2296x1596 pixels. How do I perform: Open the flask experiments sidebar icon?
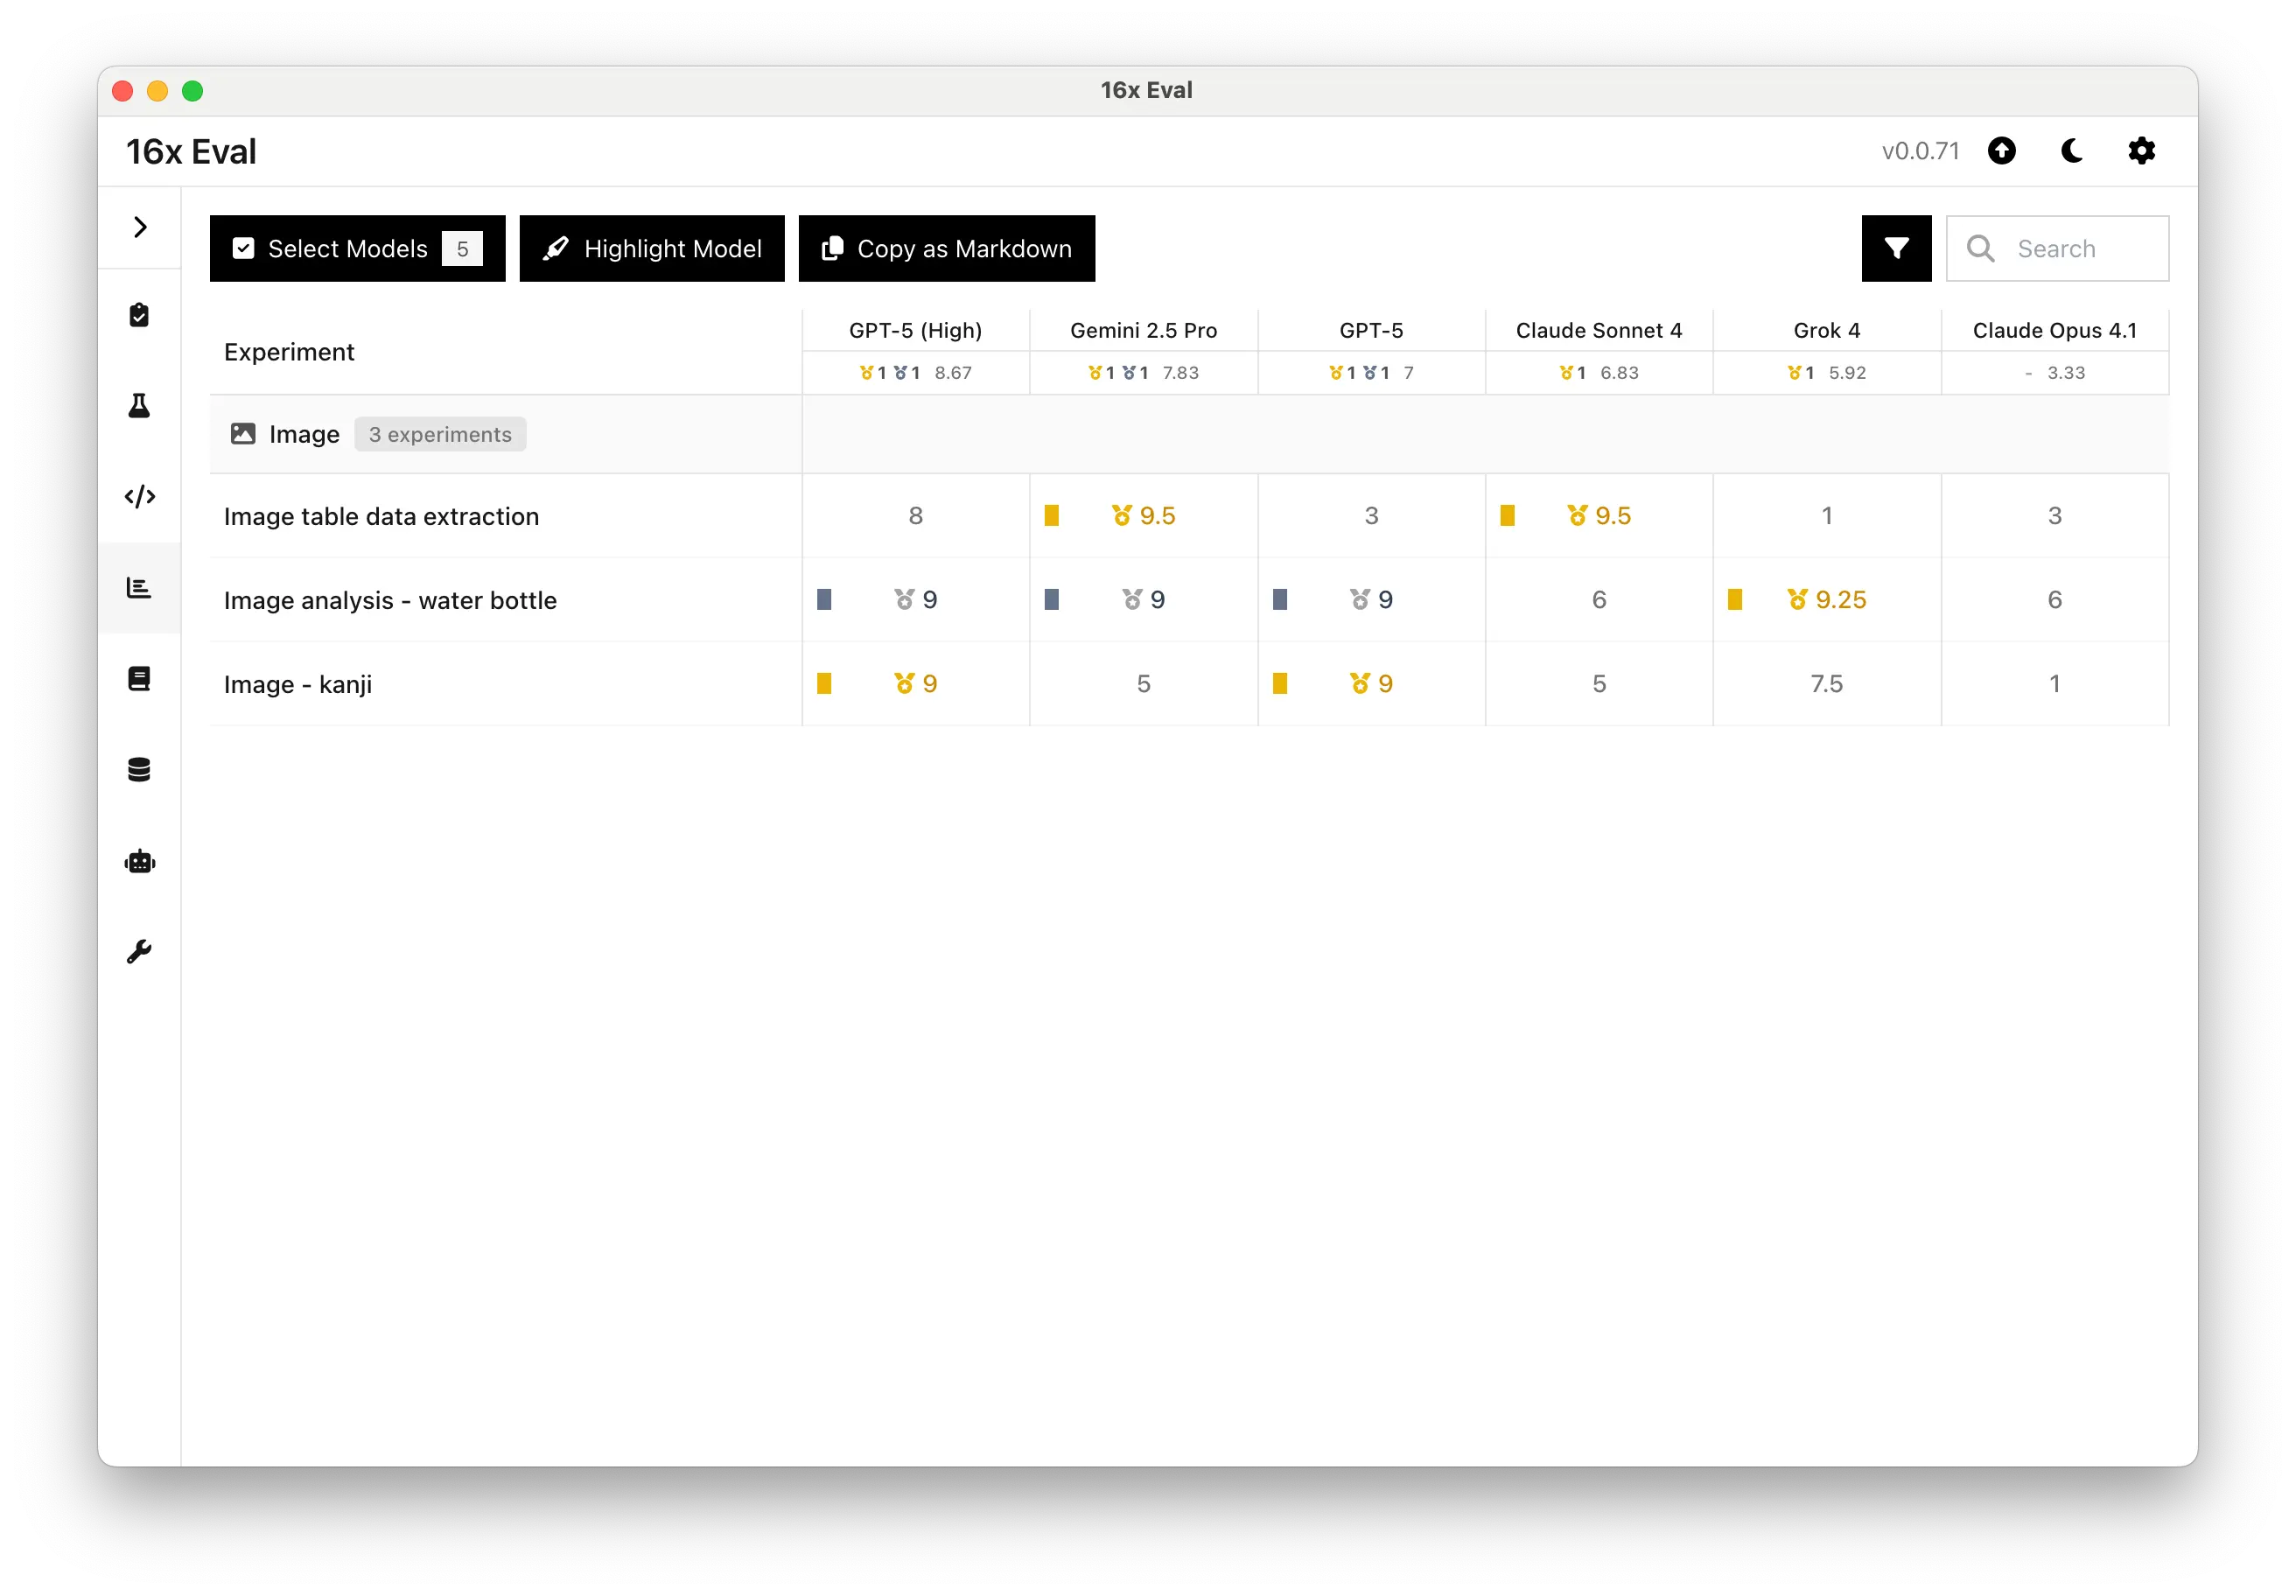pyautogui.click(x=139, y=406)
